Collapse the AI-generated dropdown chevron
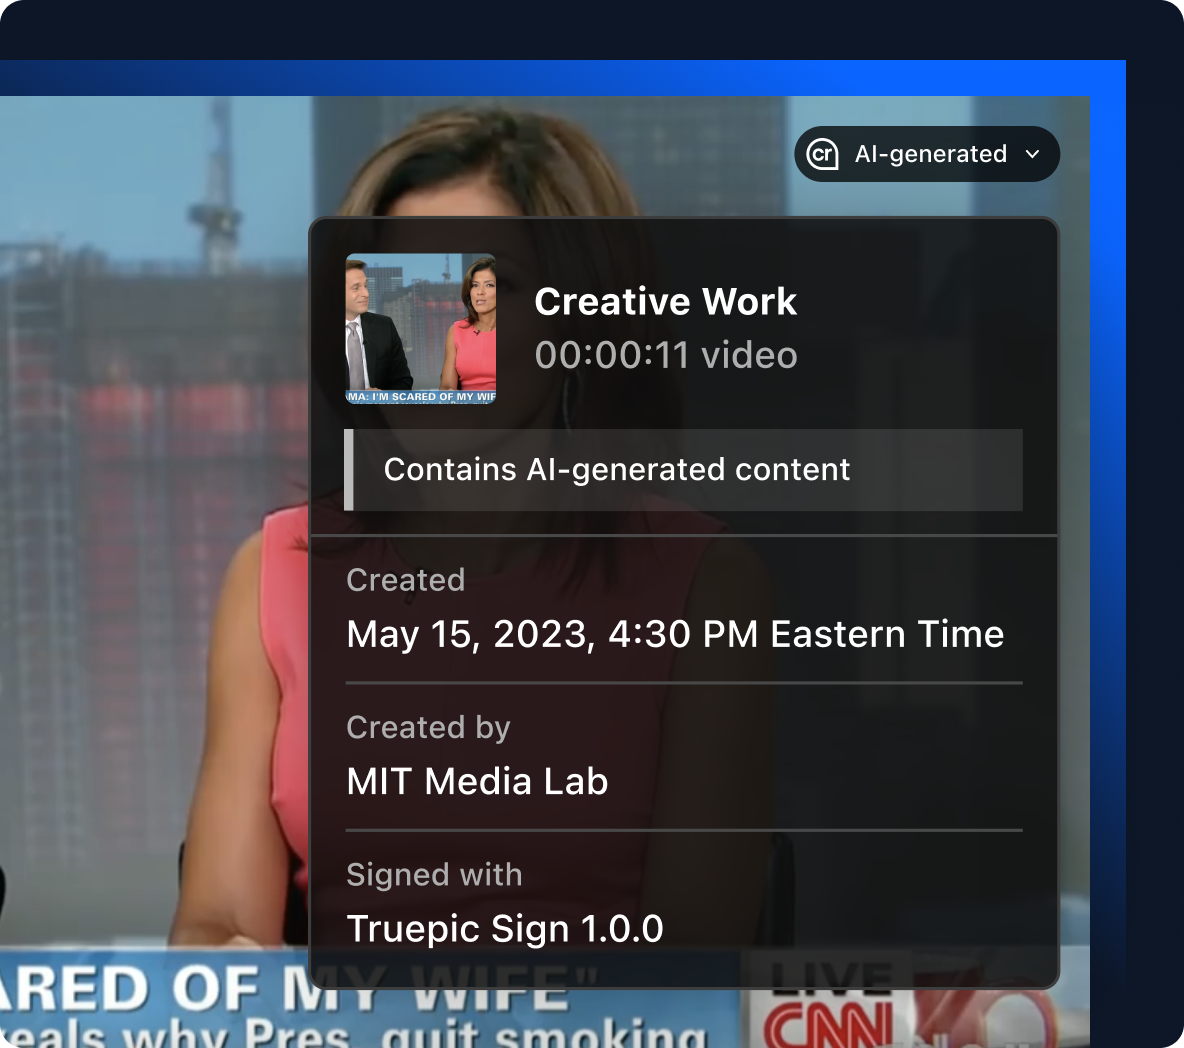Image resolution: width=1184 pixels, height=1048 pixels. pos(1032,154)
